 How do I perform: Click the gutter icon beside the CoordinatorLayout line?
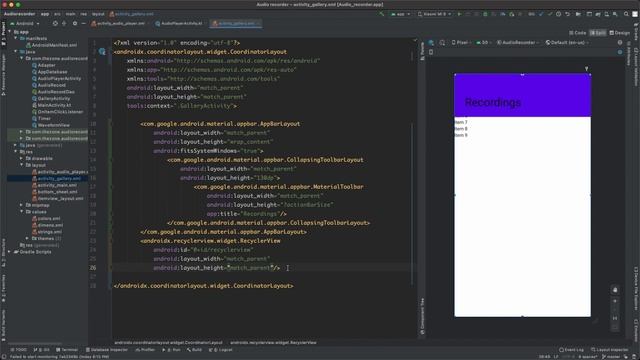pos(102,52)
